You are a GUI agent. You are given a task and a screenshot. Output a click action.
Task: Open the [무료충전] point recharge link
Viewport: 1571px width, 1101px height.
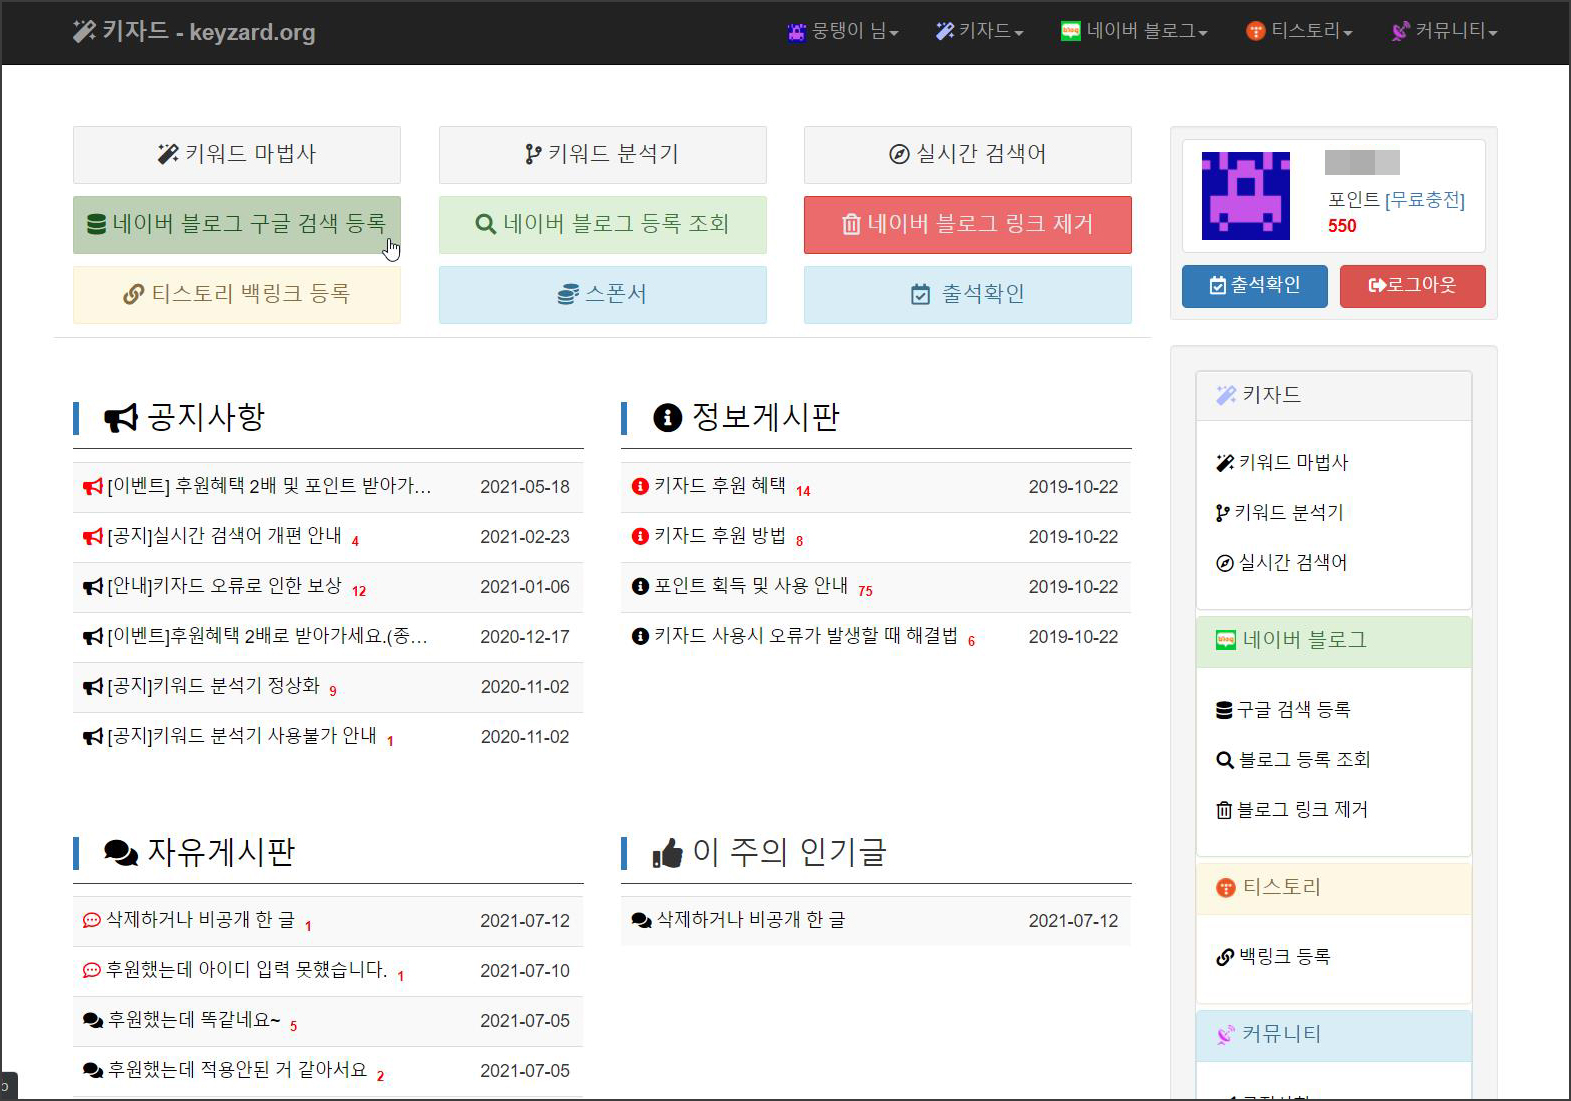coord(1425,200)
